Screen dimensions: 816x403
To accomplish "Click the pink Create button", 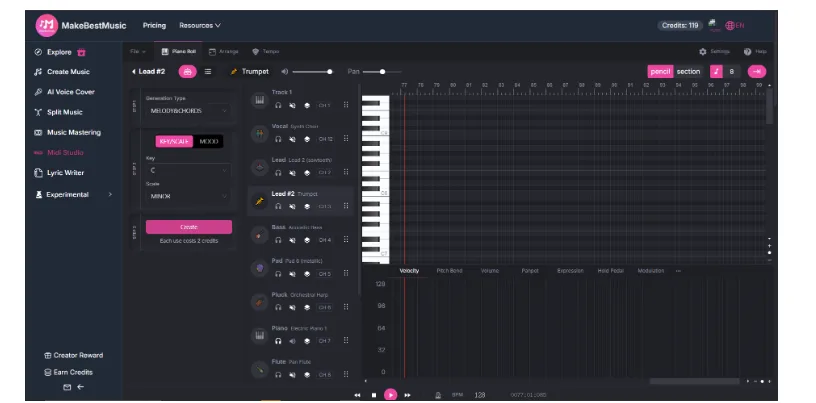I will pyautogui.click(x=188, y=227).
